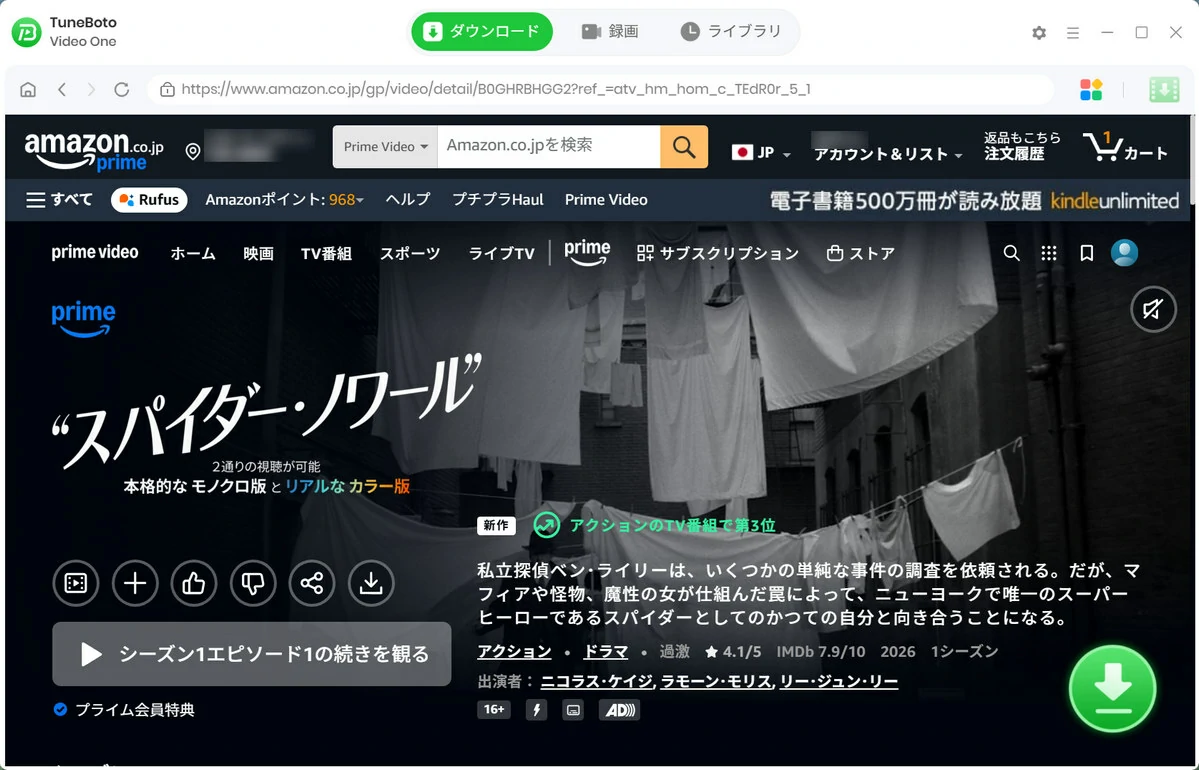Click the prime logo in video nav
The image size is (1199, 770).
(587, 252)
